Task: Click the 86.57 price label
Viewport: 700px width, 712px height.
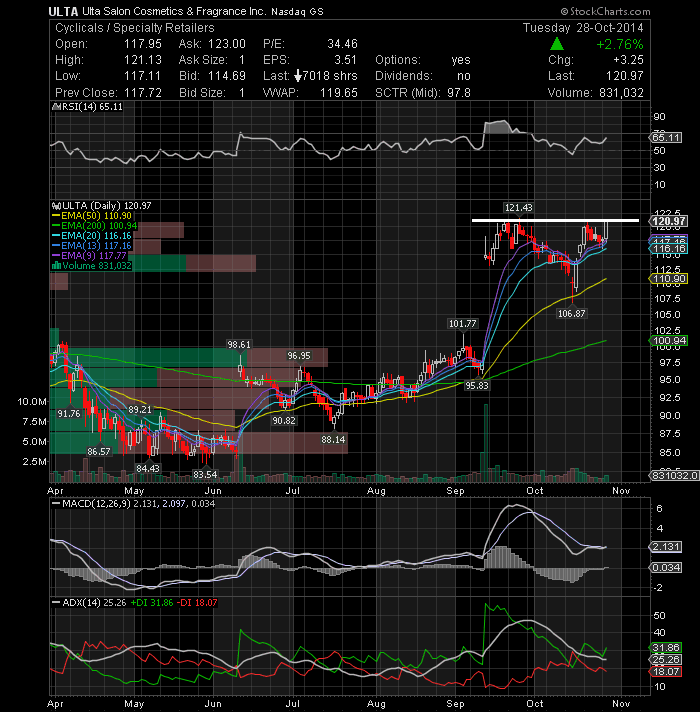Action: pos(99,451)
